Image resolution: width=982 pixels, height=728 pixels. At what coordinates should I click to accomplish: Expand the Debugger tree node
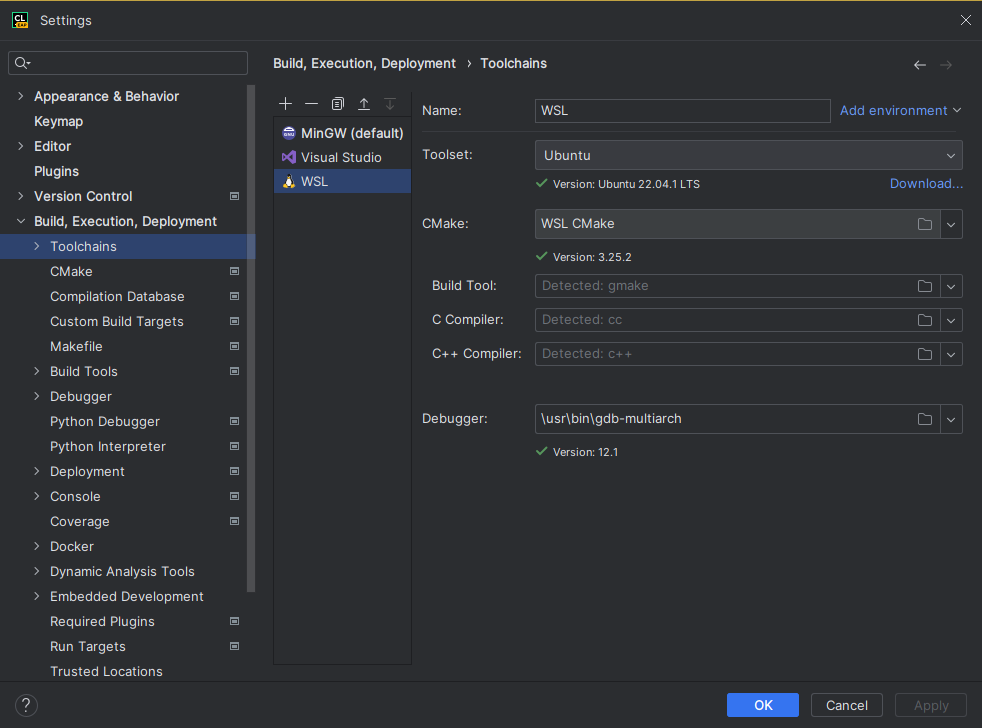point(36,397)
